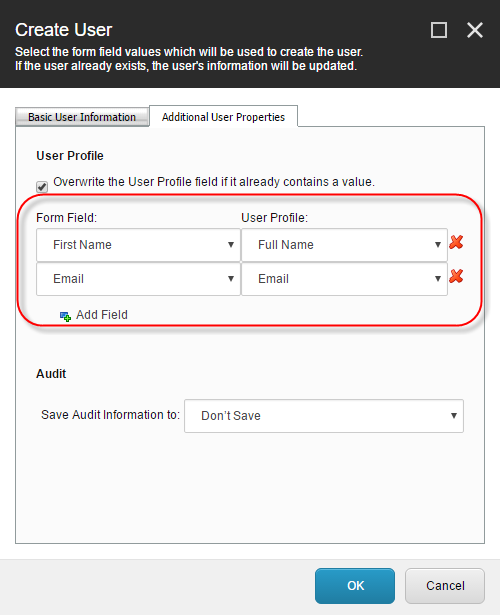Click the arrow on First Name dropdown
Screen dimensions: 500x615
231,245
